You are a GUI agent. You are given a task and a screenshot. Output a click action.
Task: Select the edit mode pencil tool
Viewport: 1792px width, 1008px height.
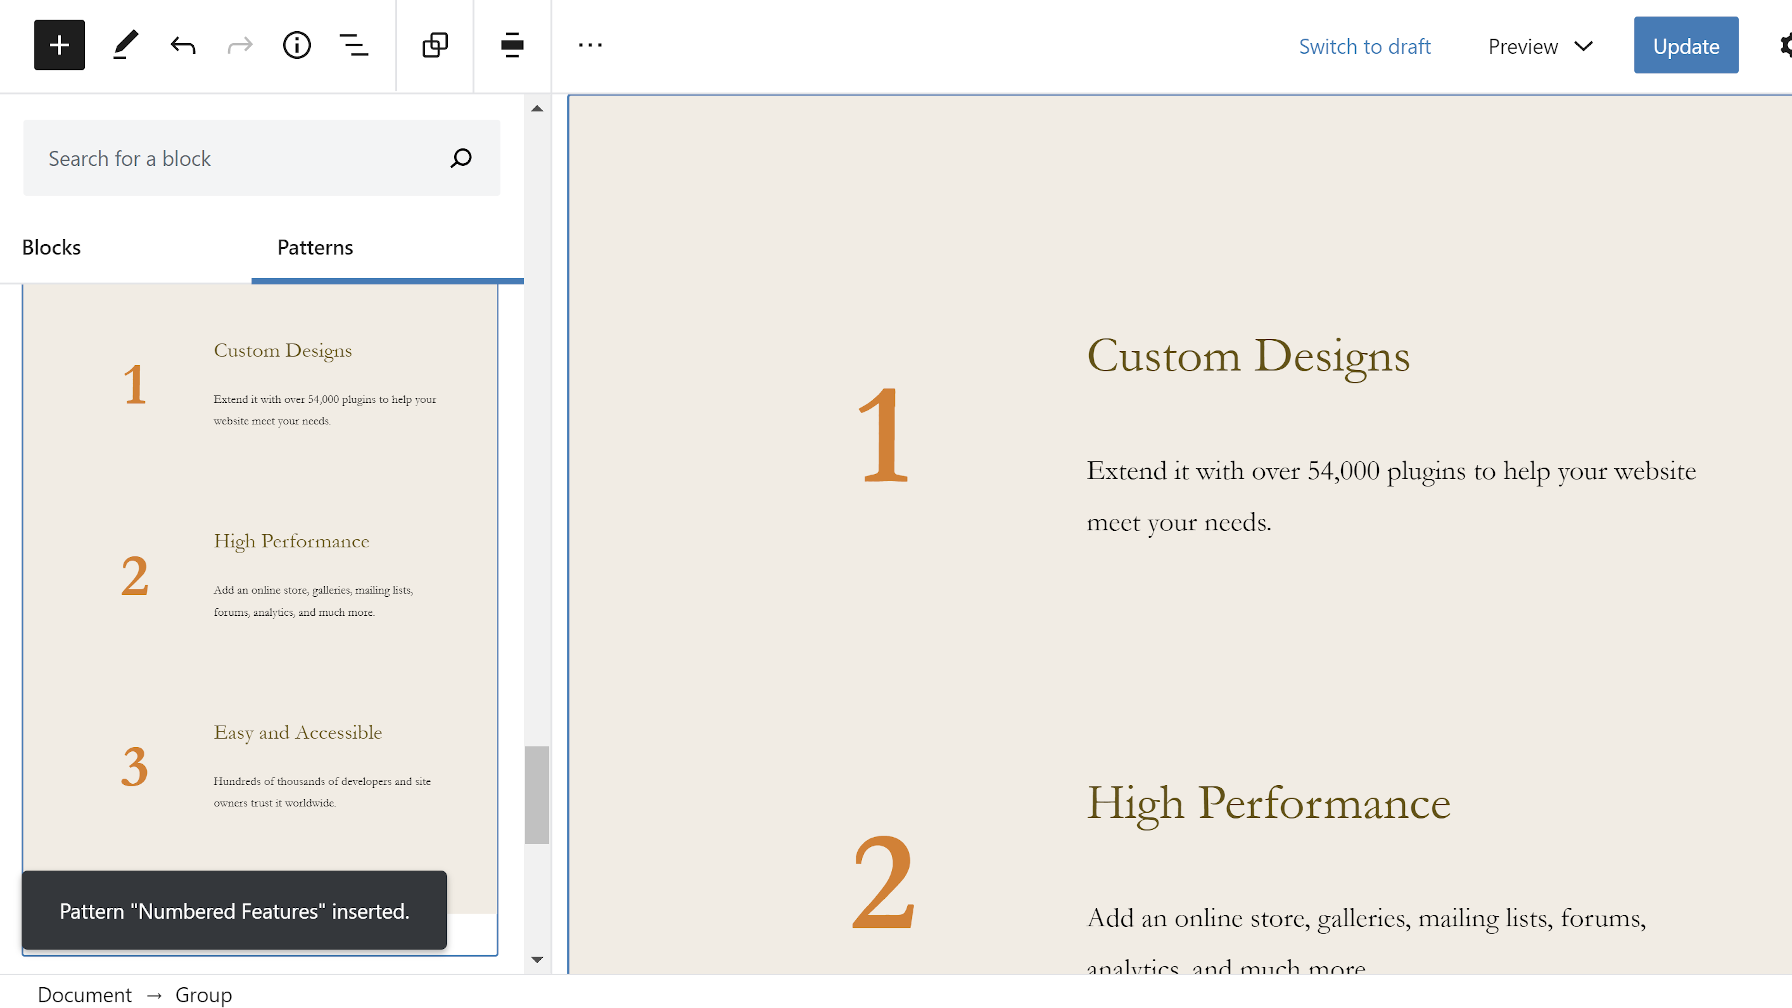pos(125,45)
